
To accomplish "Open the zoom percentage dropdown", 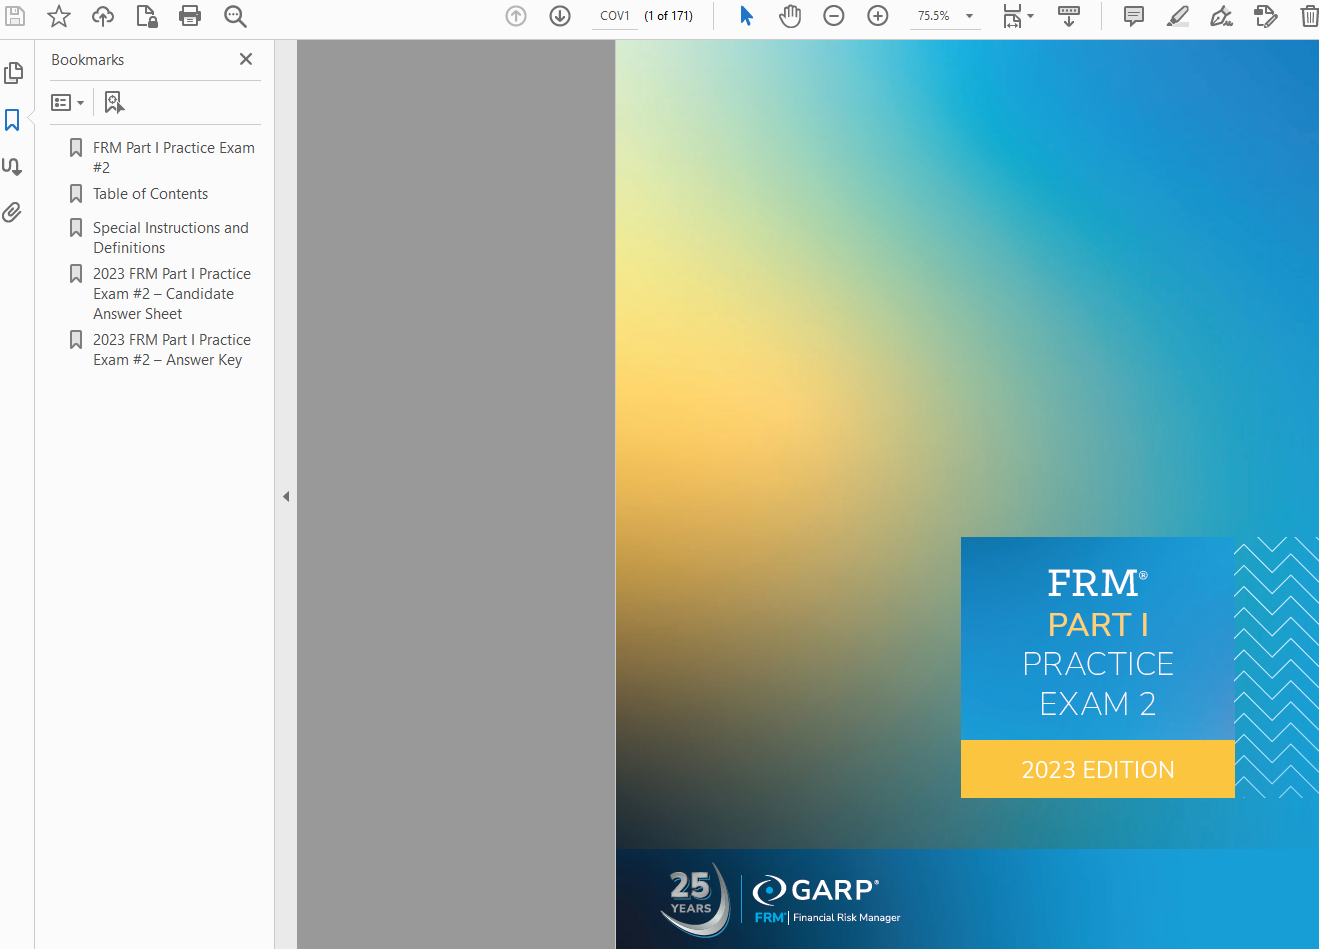I will [969, 16].
